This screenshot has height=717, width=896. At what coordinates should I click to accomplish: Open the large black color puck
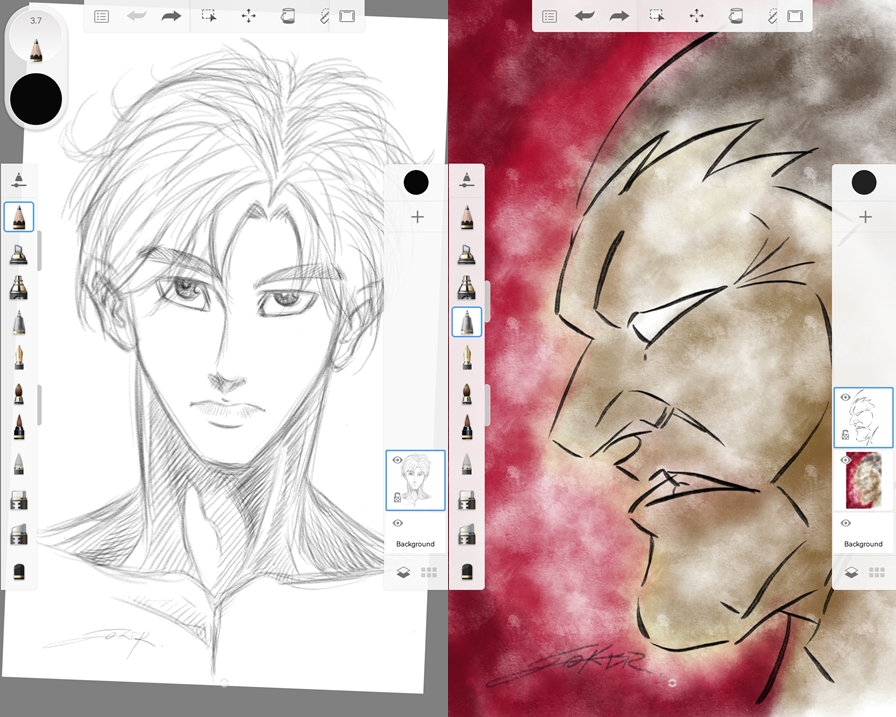(x=36, y=99)
